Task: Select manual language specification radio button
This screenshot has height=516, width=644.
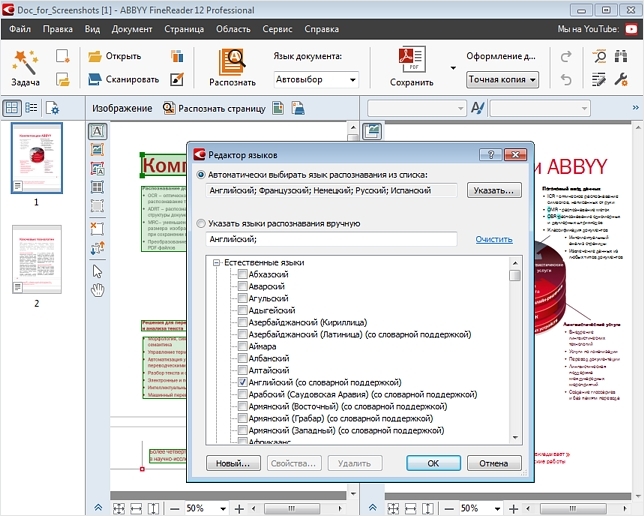Action: pyautogui.click(x=201, y=223)
